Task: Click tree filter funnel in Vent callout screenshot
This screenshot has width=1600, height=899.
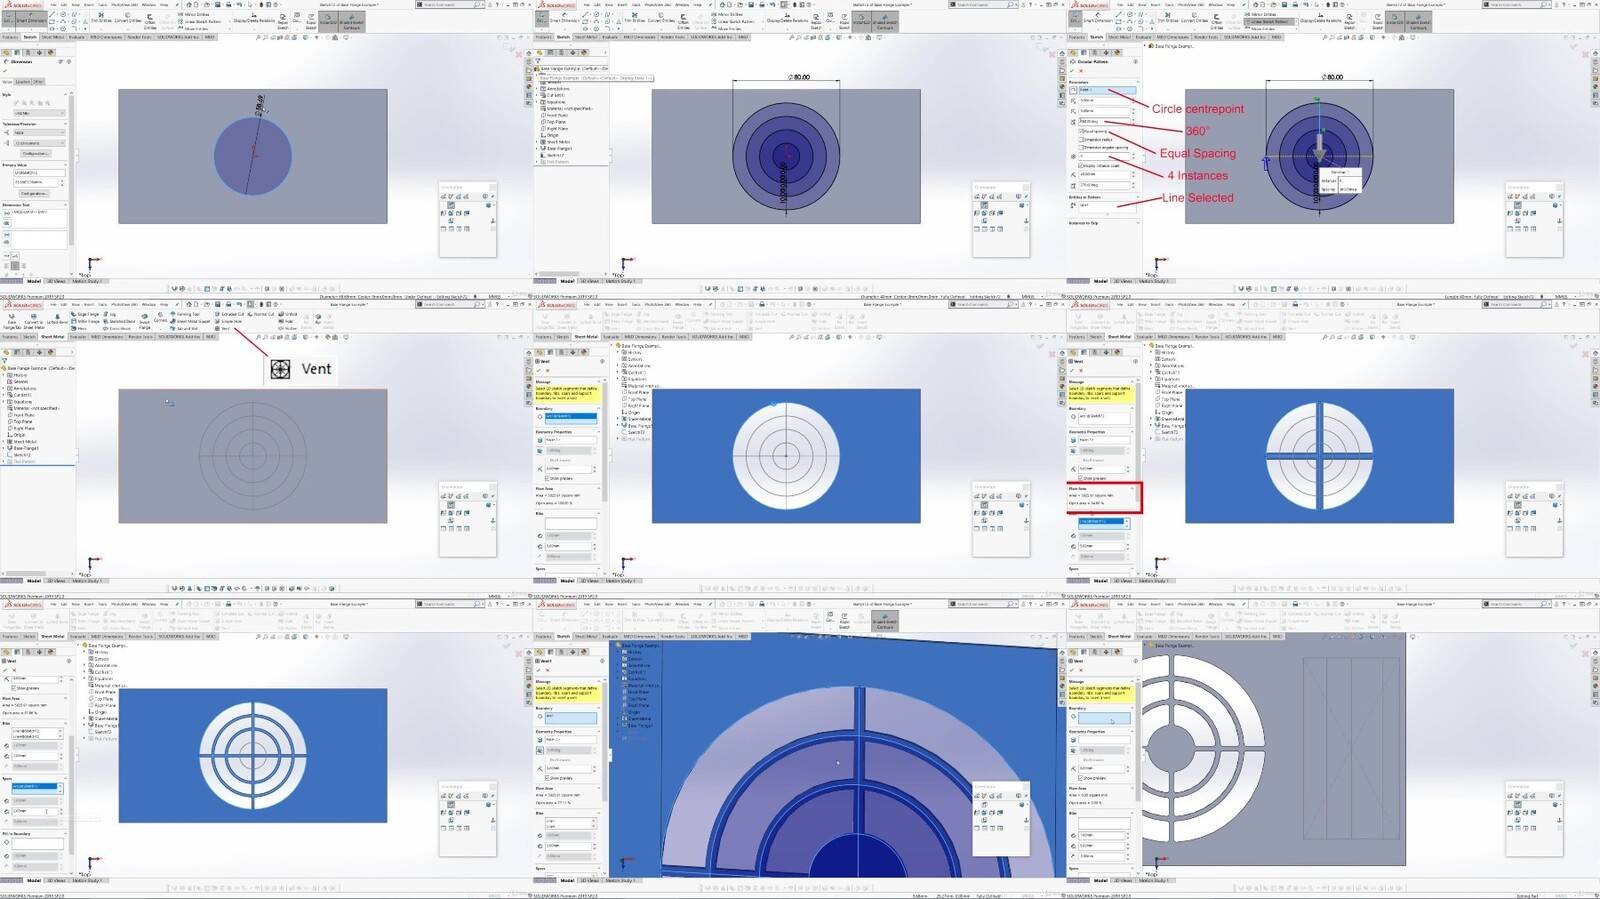Action: 5,361
